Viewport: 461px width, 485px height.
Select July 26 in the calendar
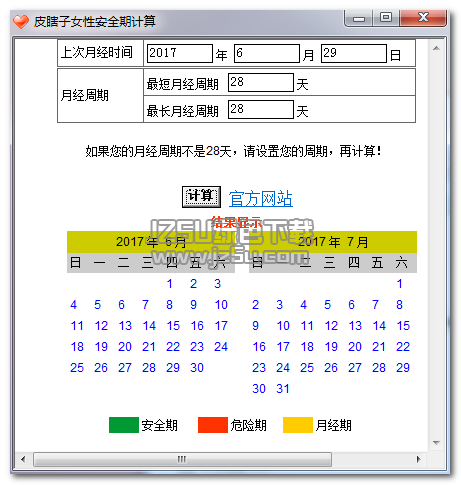[331, 368]
